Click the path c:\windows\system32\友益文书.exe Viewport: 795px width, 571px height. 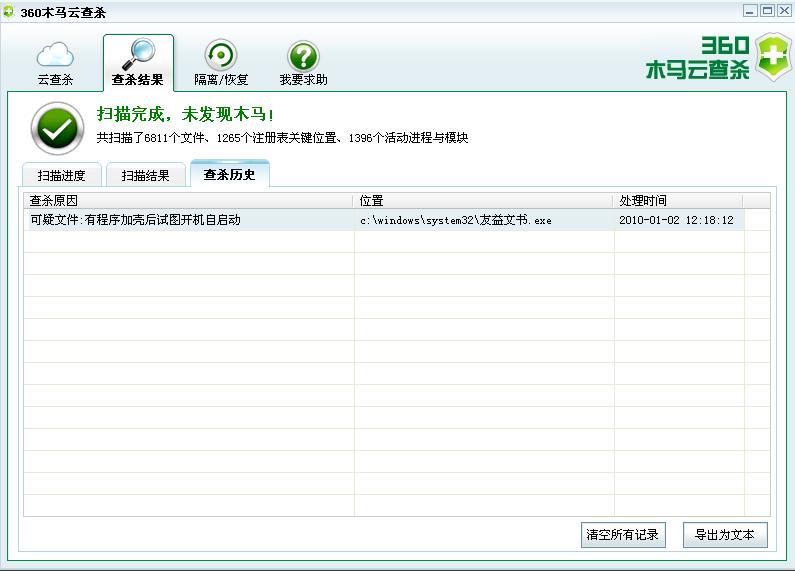pos(456,220)
